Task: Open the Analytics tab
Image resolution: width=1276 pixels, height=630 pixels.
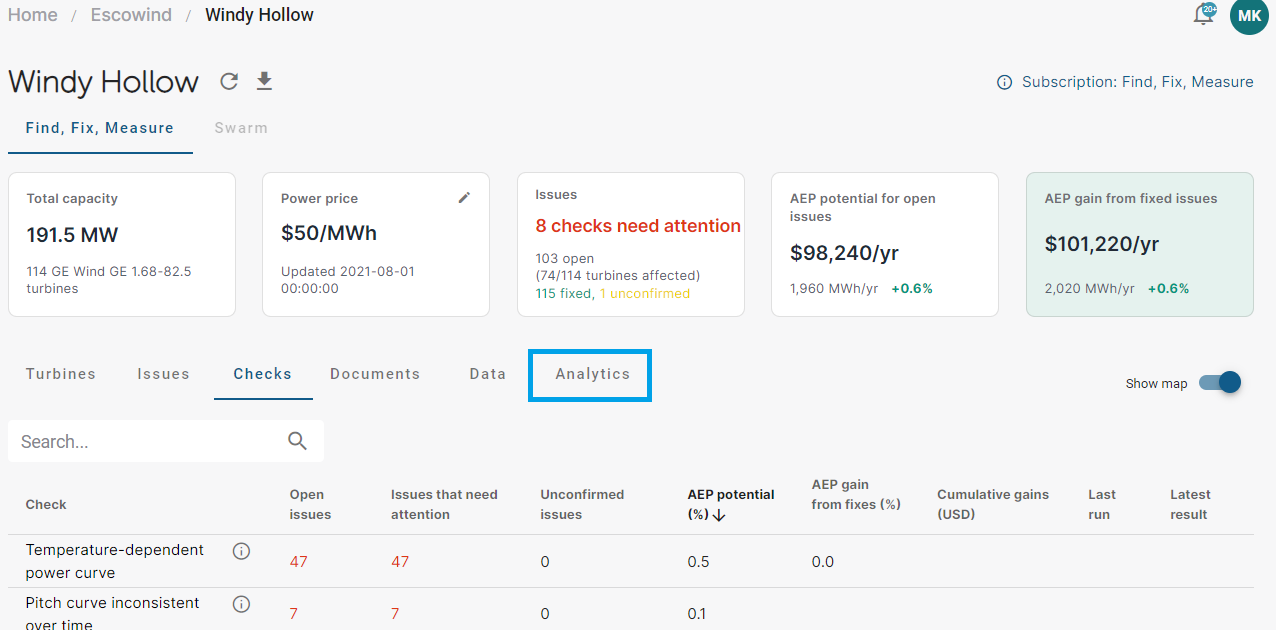Action: (593, 374)
